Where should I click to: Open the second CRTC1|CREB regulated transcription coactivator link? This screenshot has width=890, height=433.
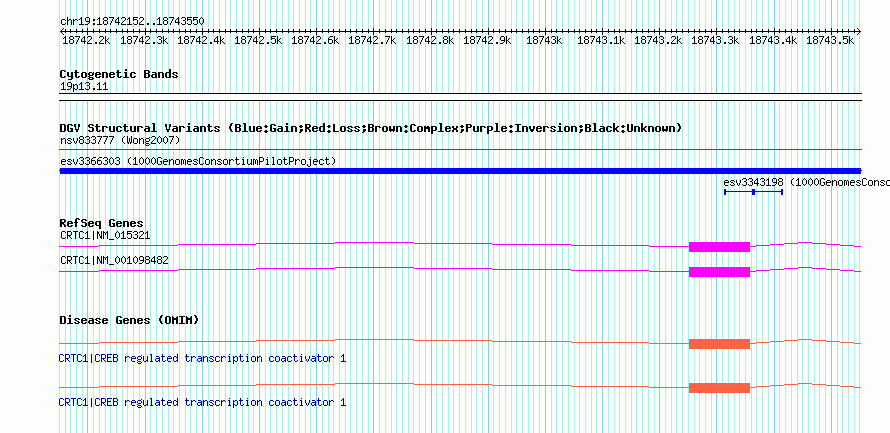[202, 402]
